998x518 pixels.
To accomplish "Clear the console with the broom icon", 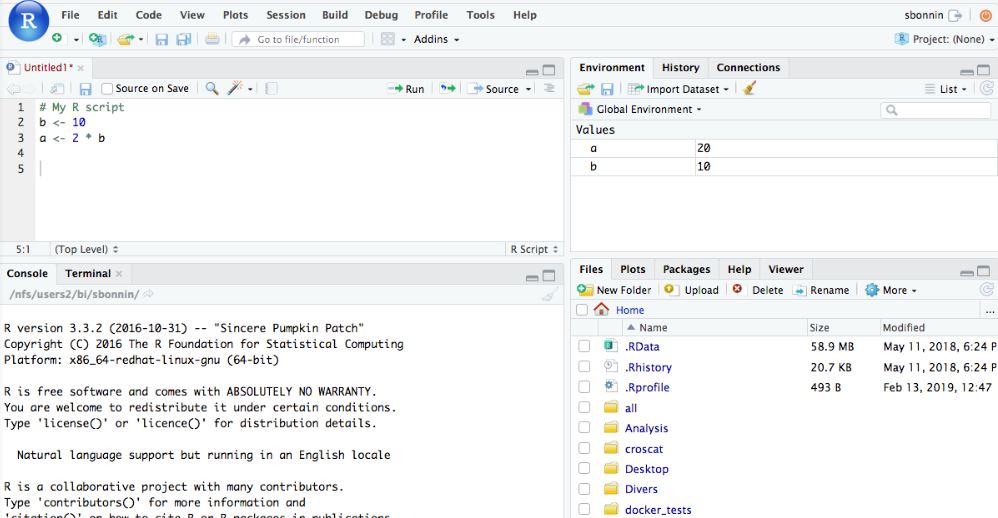I will click(x=550, y=295).
